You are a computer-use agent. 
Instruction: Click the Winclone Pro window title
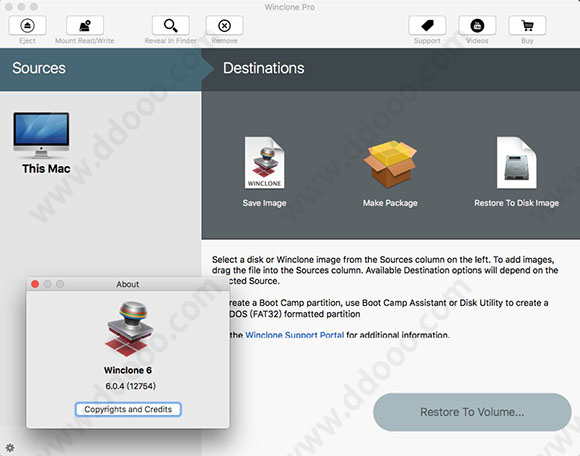[x=290, y=7]
